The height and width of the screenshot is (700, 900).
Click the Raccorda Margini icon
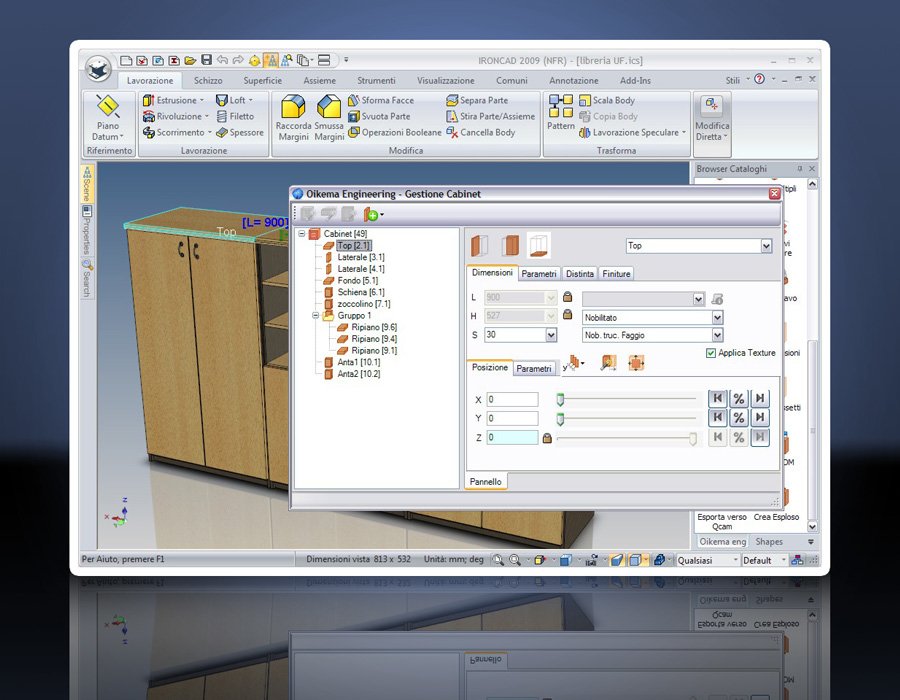(x=293, y=107)
